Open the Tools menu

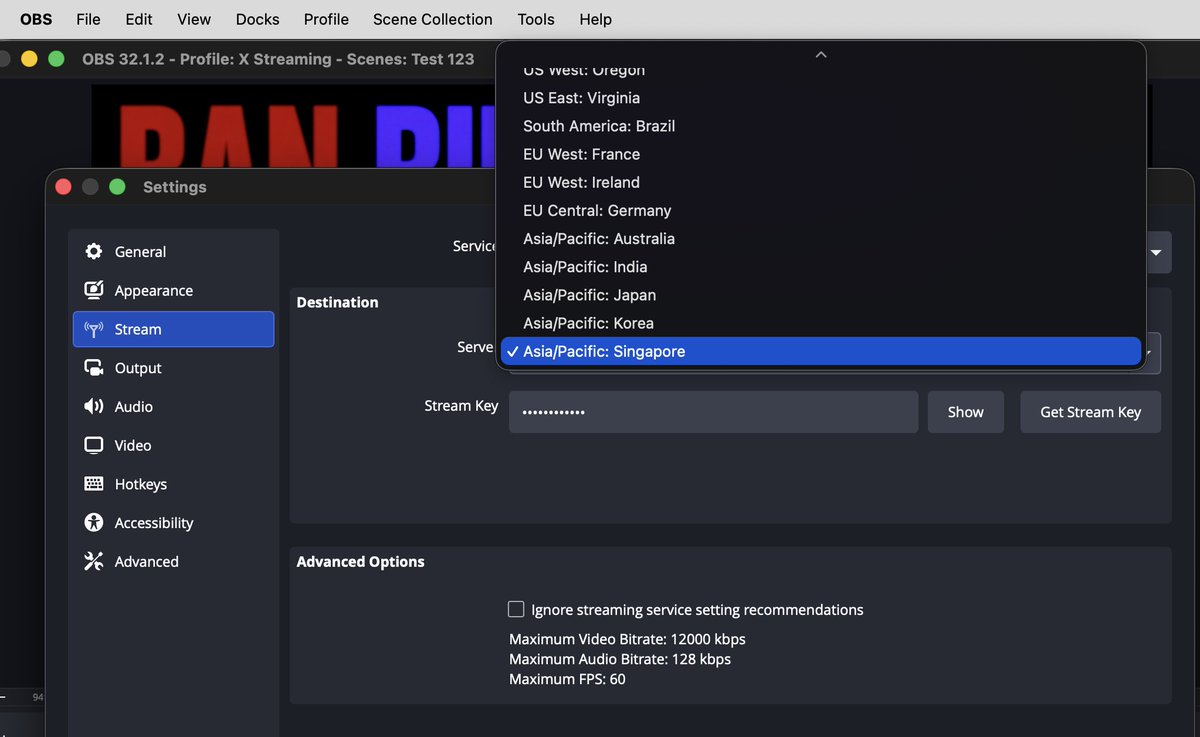click(x=536, y=19)
